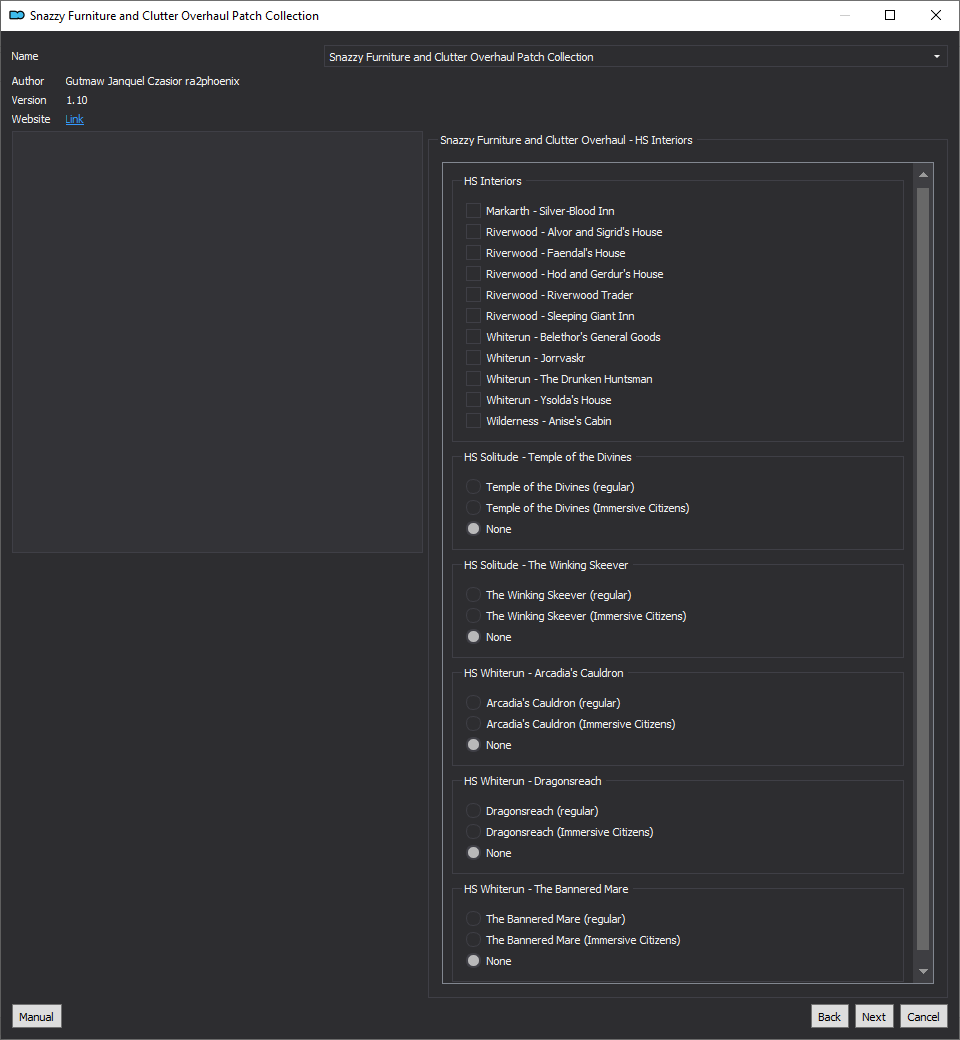Select Temple of the Divines (regular)
The height and width of the screenshot is (1040, 960).
point(473,487)
